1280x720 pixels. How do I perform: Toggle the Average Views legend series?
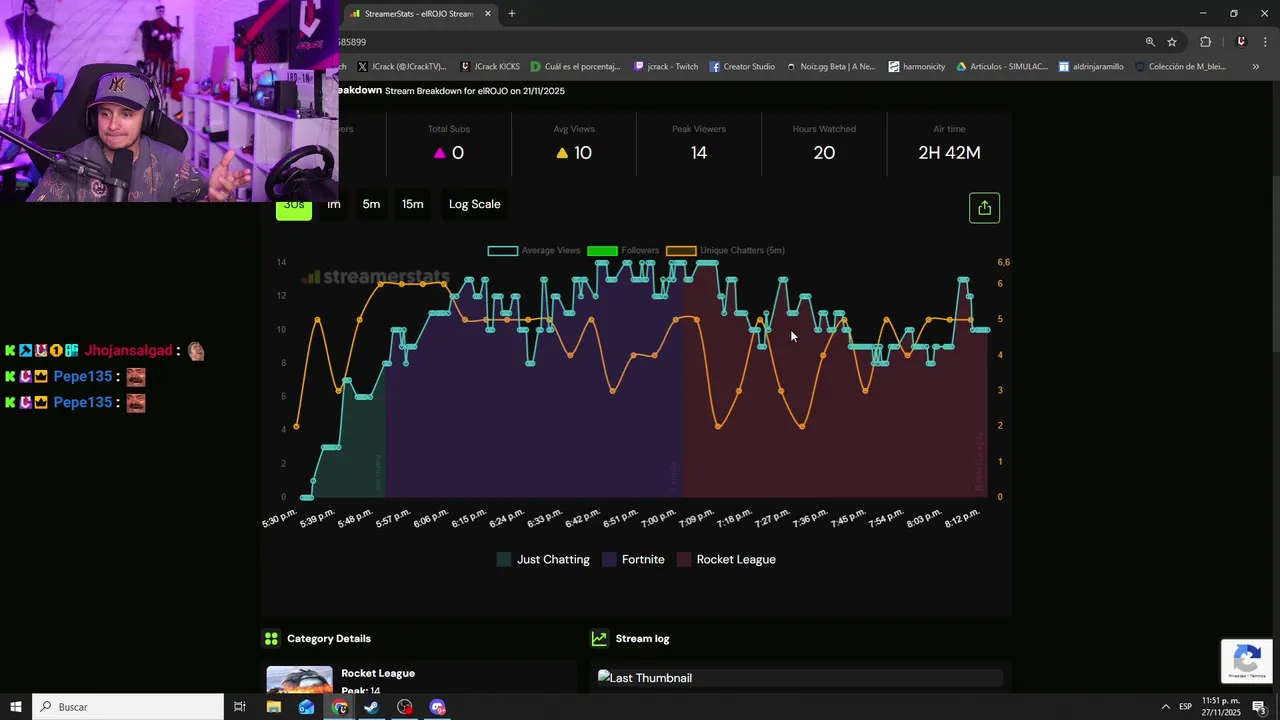(534, 250)
